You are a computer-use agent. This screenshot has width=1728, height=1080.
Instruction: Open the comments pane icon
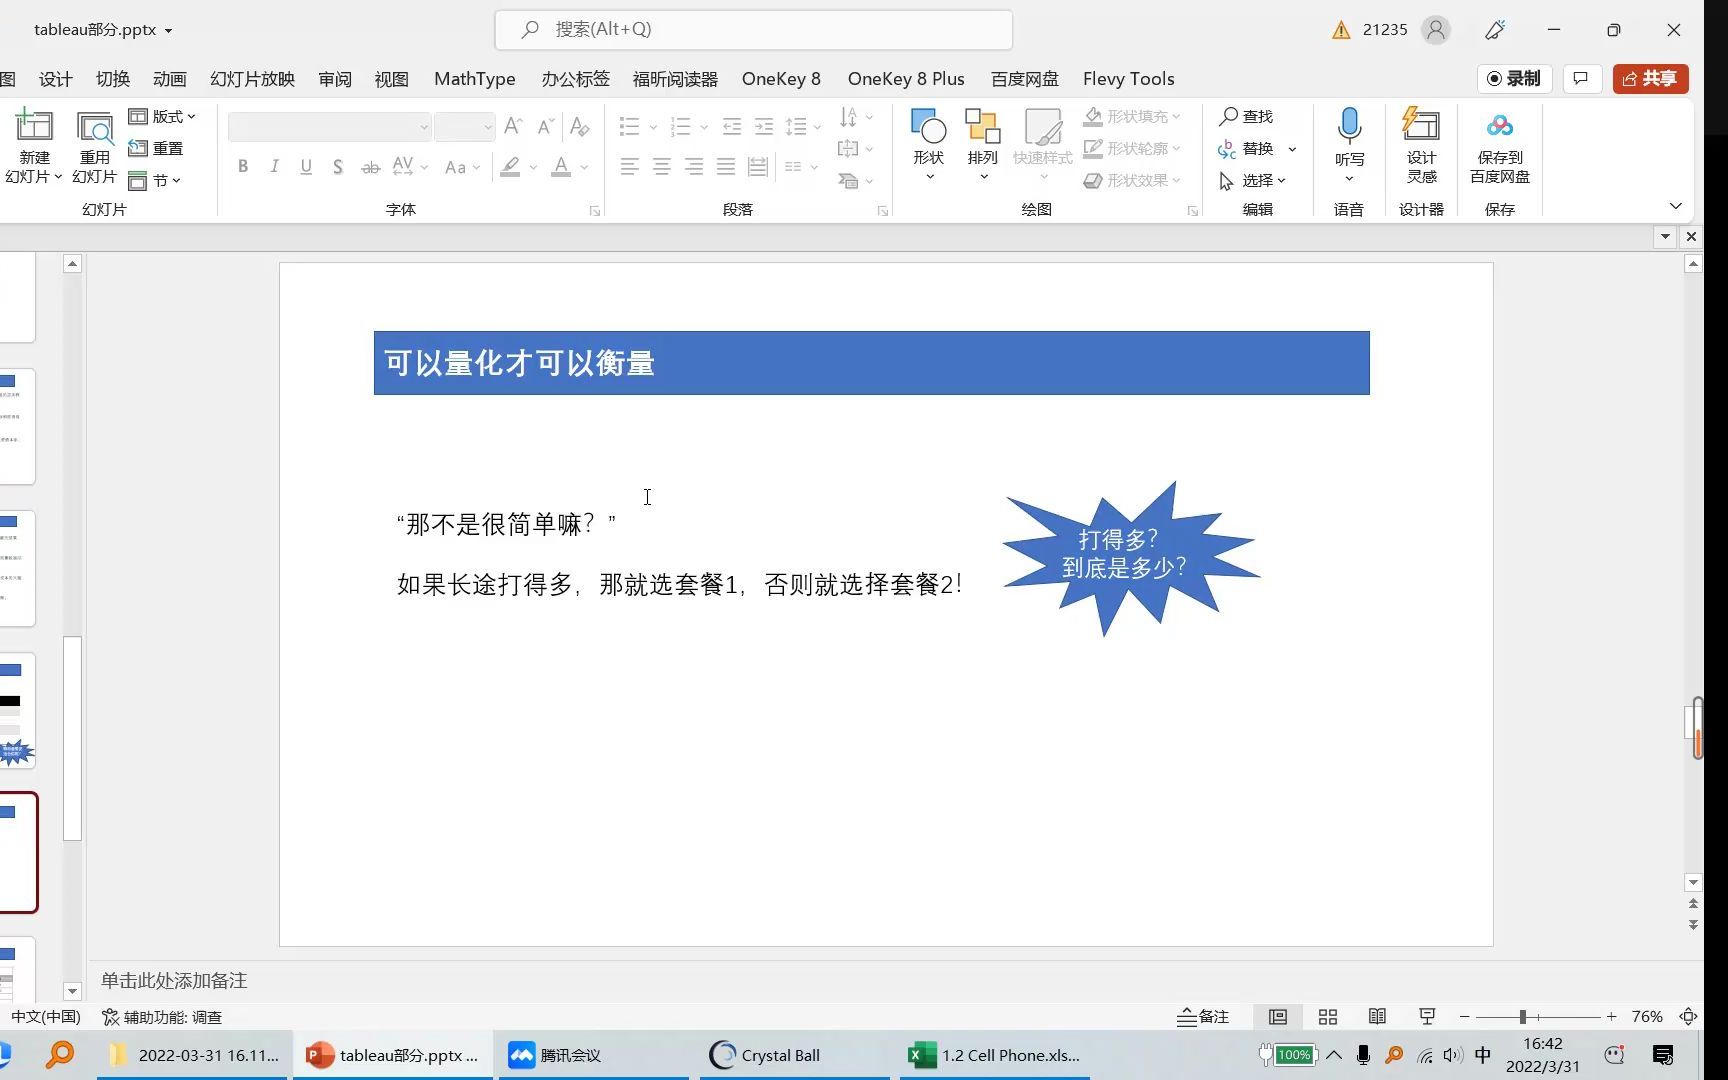tap(1581, 78)
